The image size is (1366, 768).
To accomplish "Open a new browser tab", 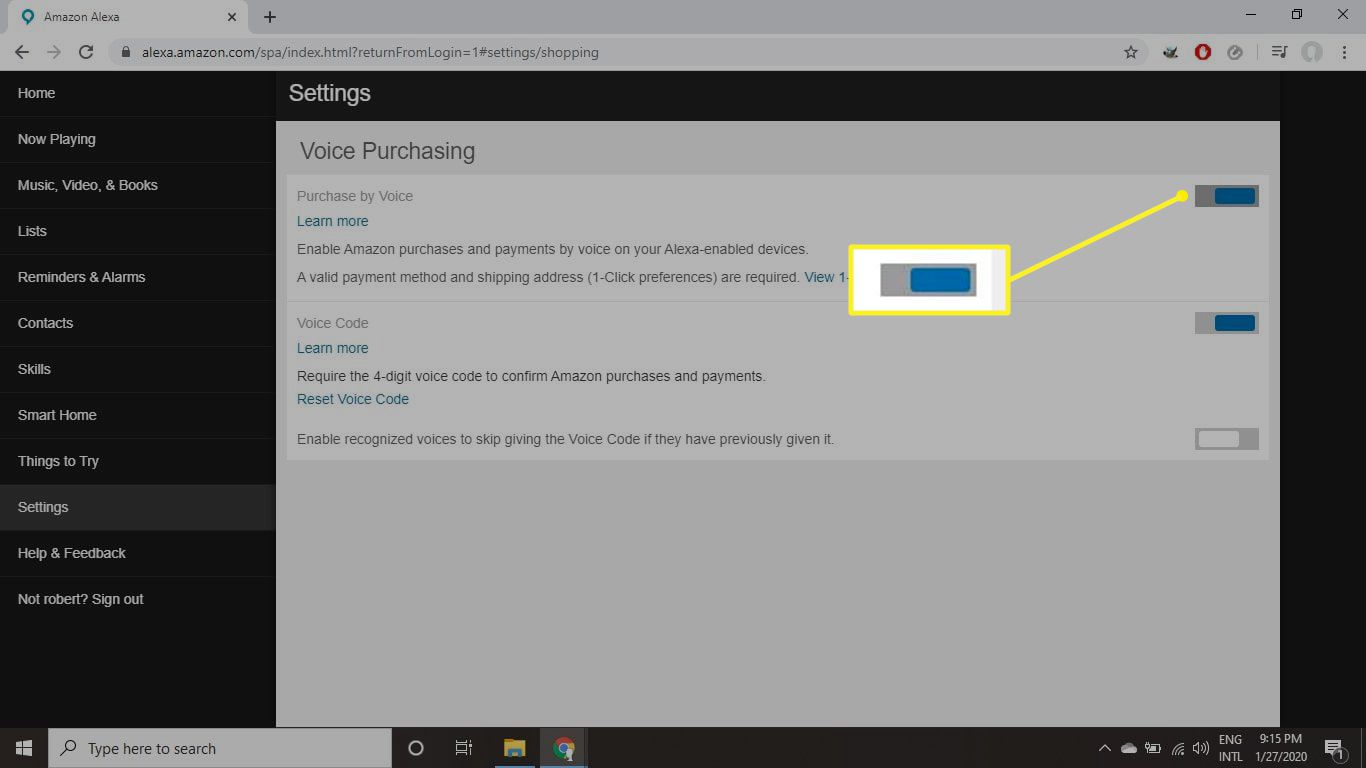I will [x=270, y=17].
